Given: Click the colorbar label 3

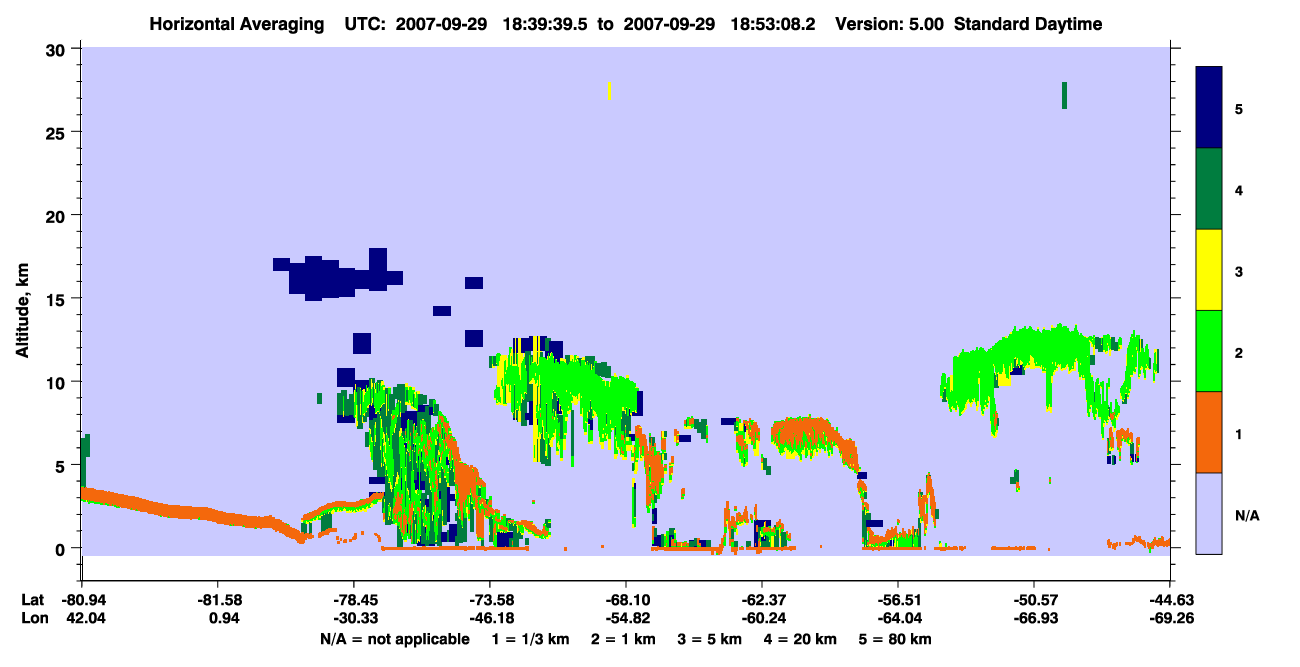Looking at the screenshot, I should tap(1239, 272).
